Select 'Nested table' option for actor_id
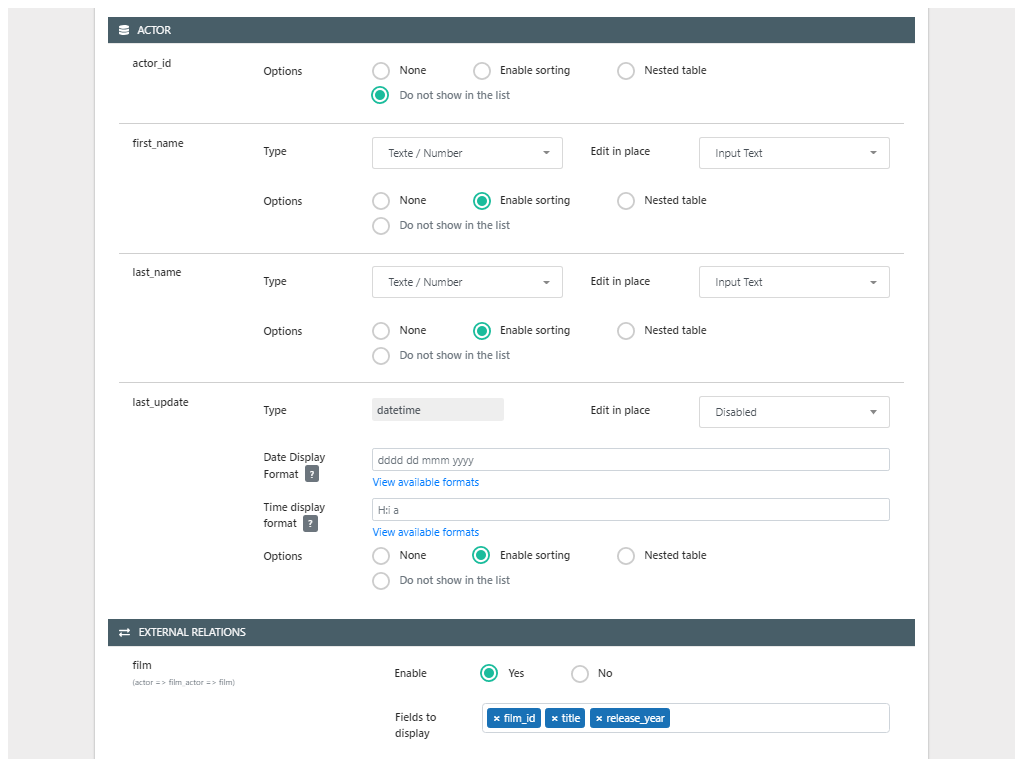Image resolution: width=1024 pixels, height=768 pixels. [x=626, y=71]
